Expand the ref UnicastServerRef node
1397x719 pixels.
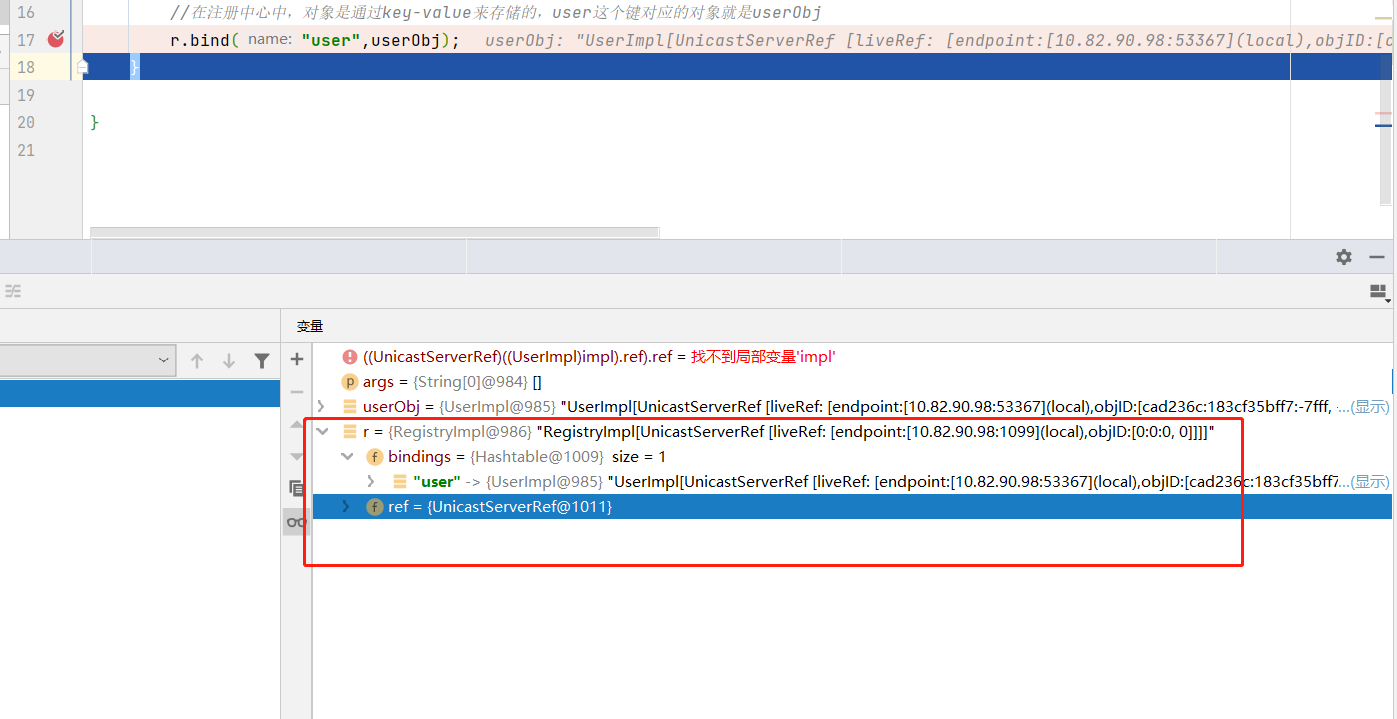347,507
